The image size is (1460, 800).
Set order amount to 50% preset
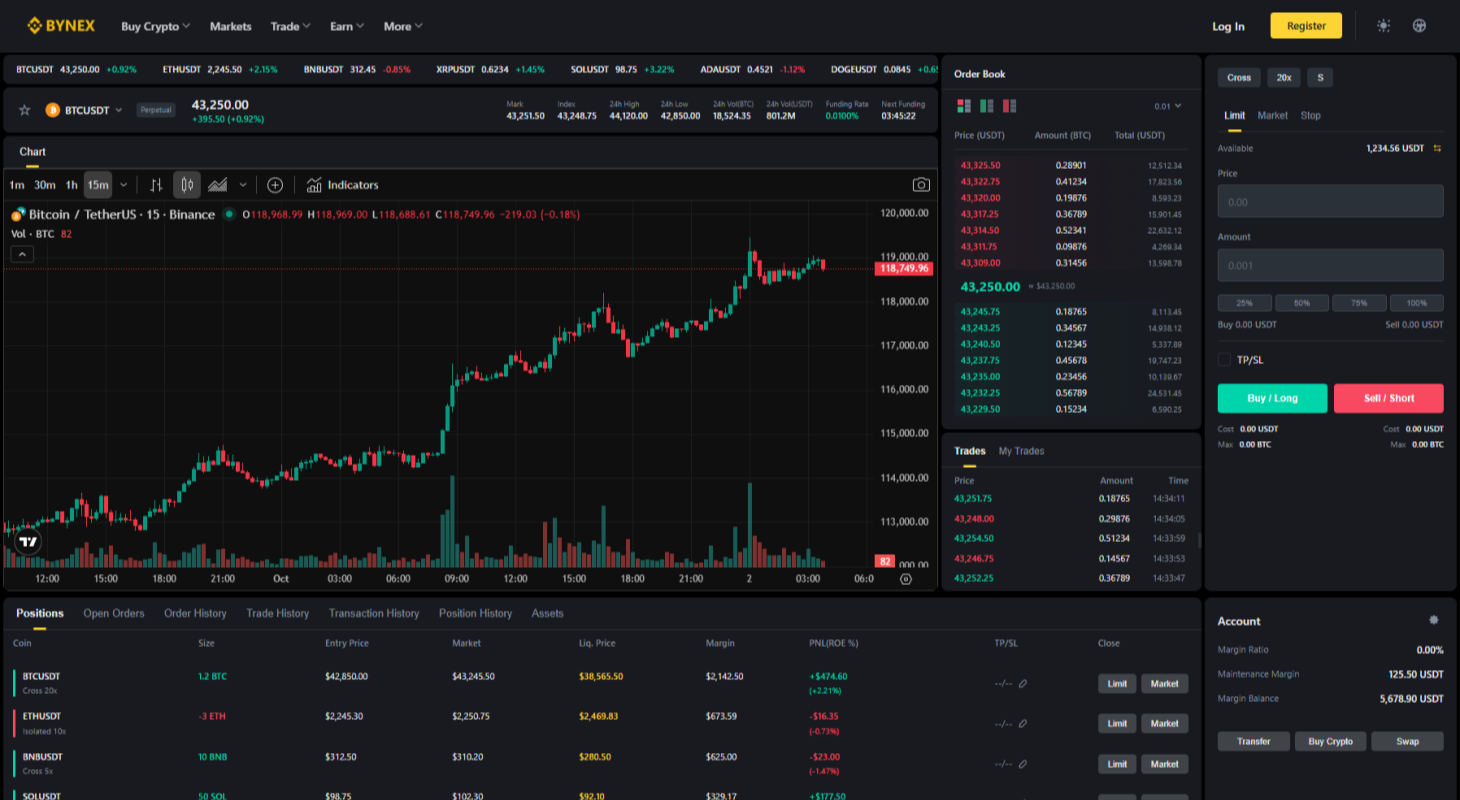point(1301,303)
